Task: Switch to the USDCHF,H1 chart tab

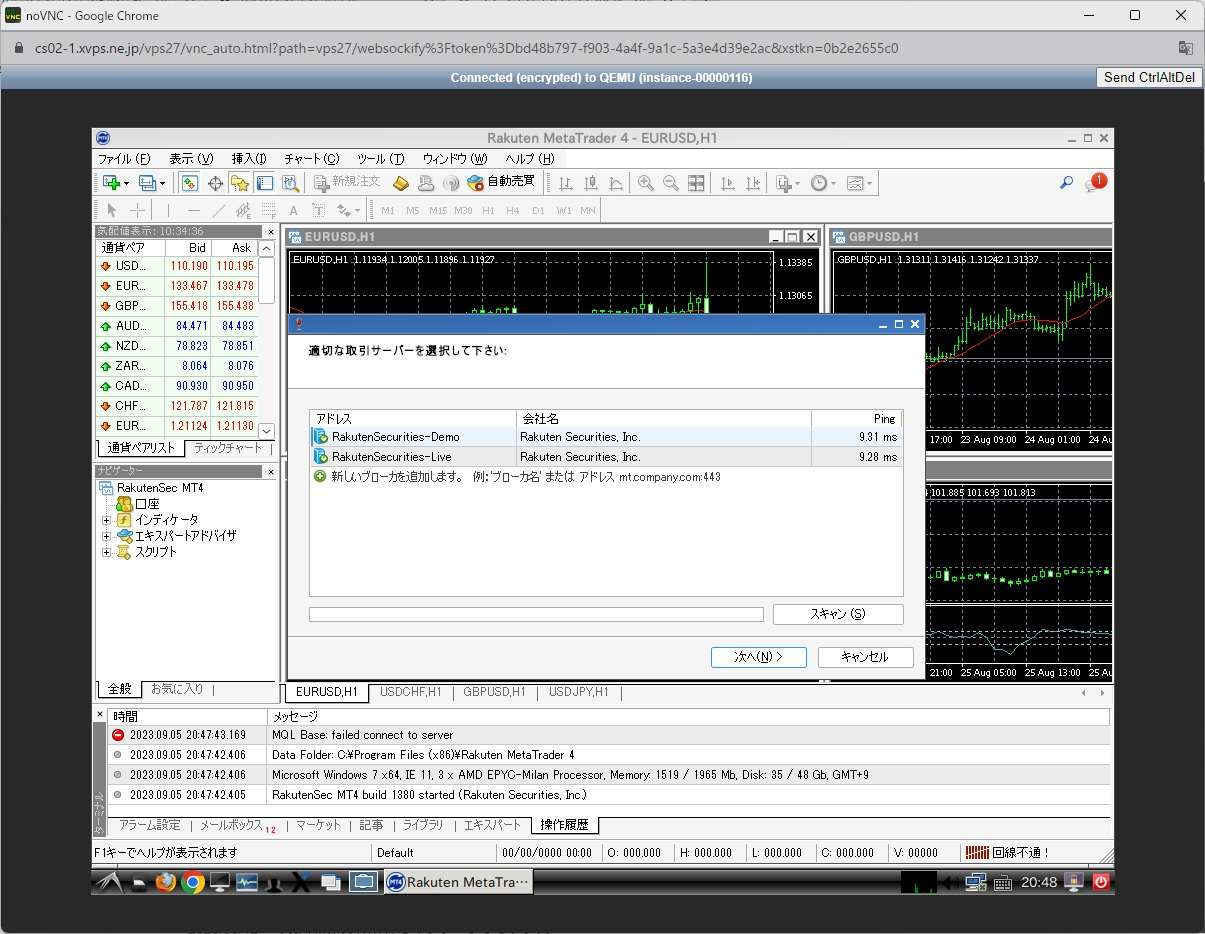Action: [x=411, y=692]
